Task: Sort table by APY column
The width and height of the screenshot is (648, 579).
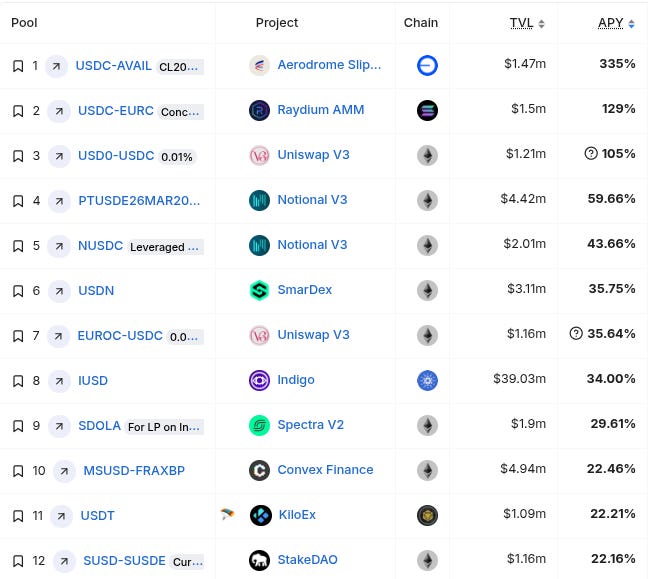Action: (x=616, y=23)
